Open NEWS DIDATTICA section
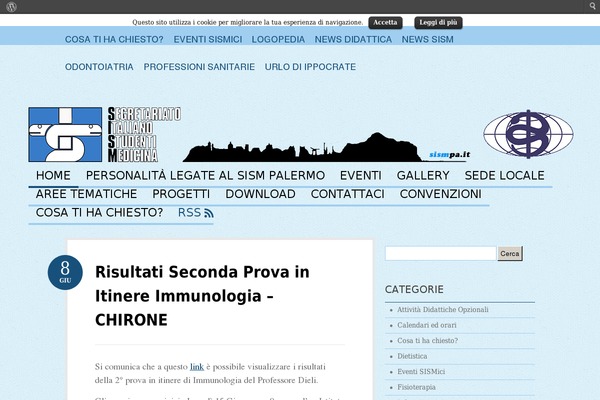 [353, 39]
